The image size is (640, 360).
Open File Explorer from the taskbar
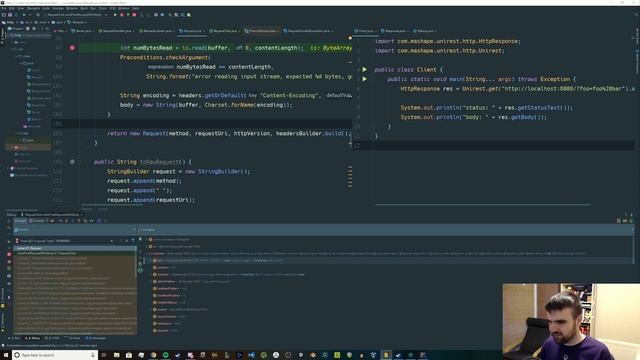pos(116,355)
